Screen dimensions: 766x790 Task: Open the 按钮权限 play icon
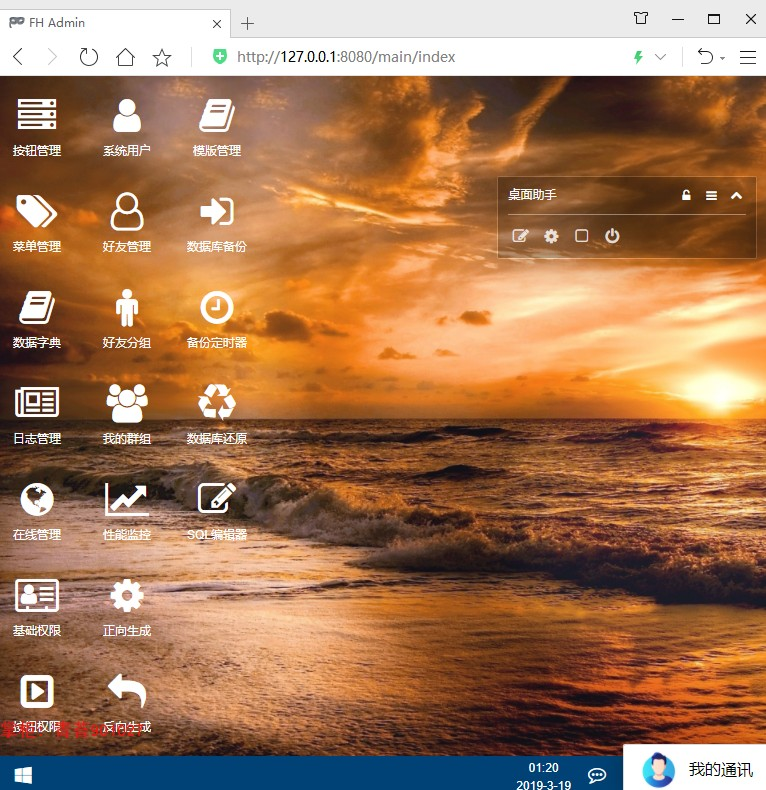37,691
